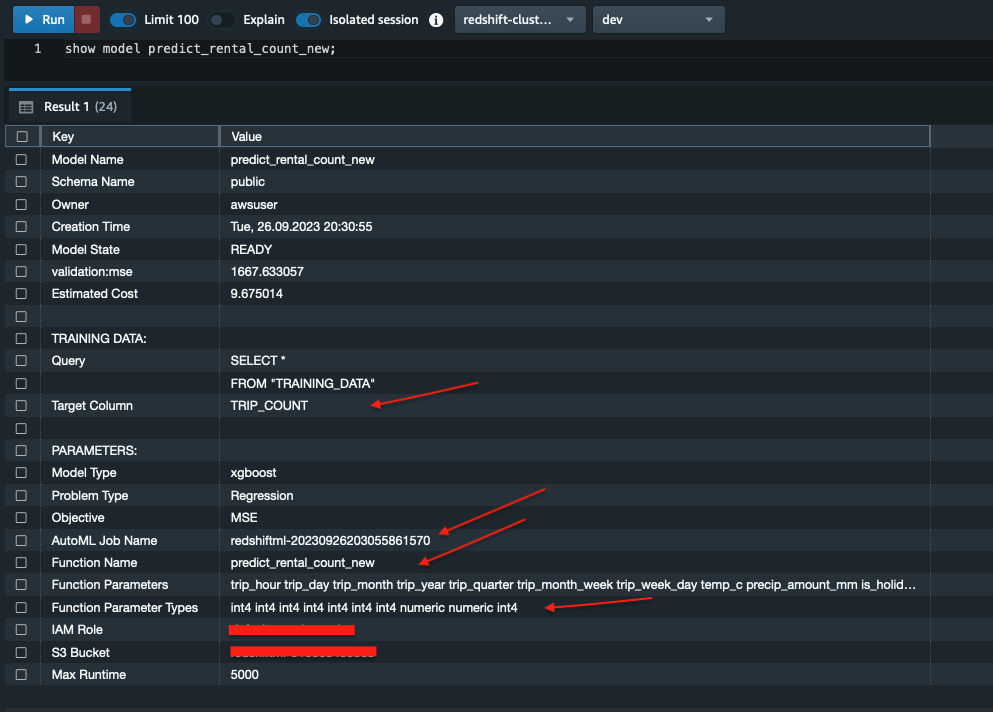Toggle the Explain switch

[x=221, y=20]
